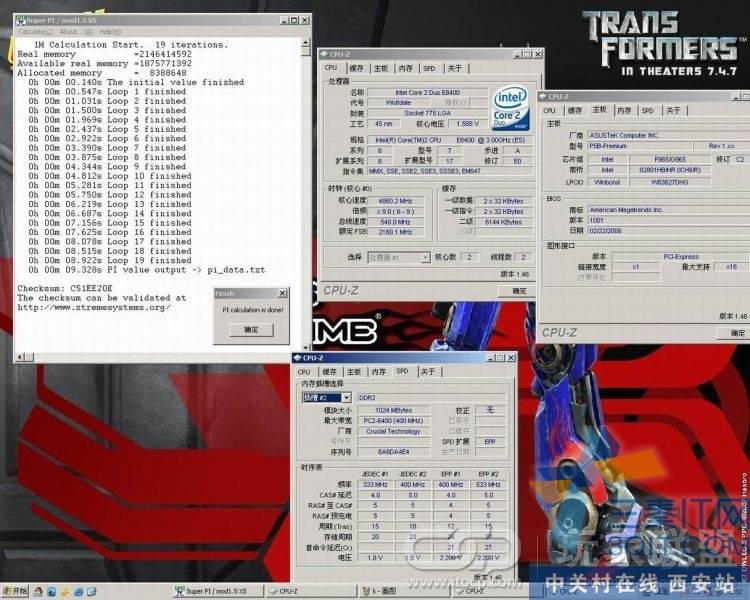750x600 pixels.
Task: Click the BIOS date field '02/22/2008'
Action: click(x=668, y=231)
